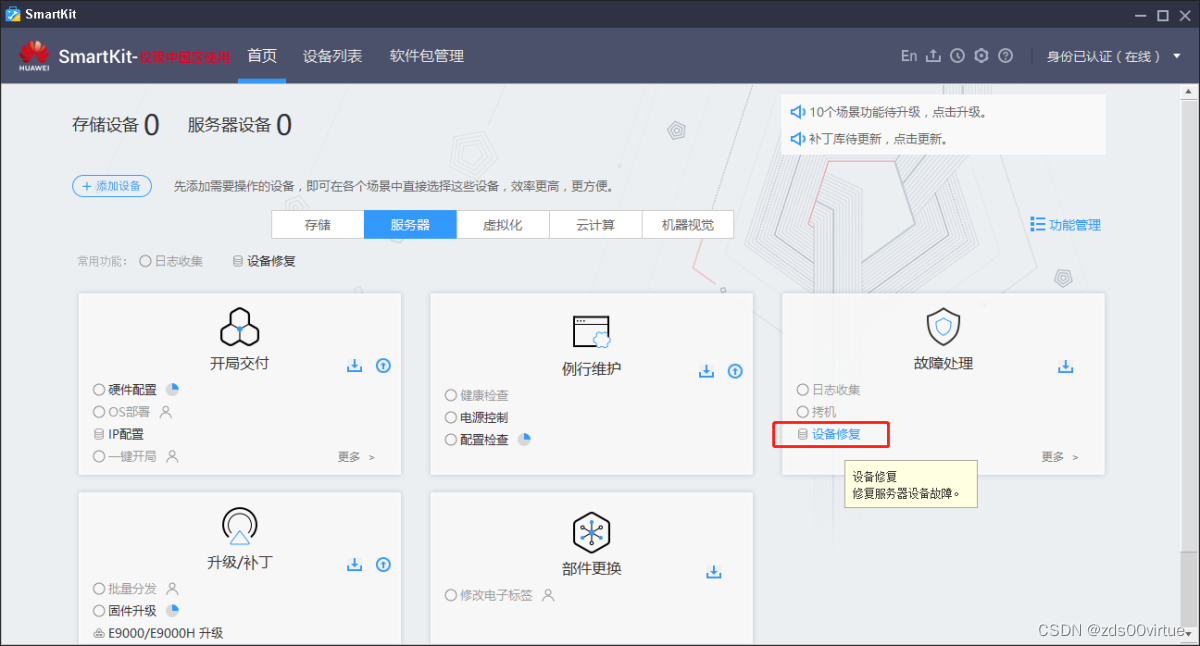Download the 升级/补丁 scenario package
This screenshot has width=1200, height=646.
click(x=354, y=565)
